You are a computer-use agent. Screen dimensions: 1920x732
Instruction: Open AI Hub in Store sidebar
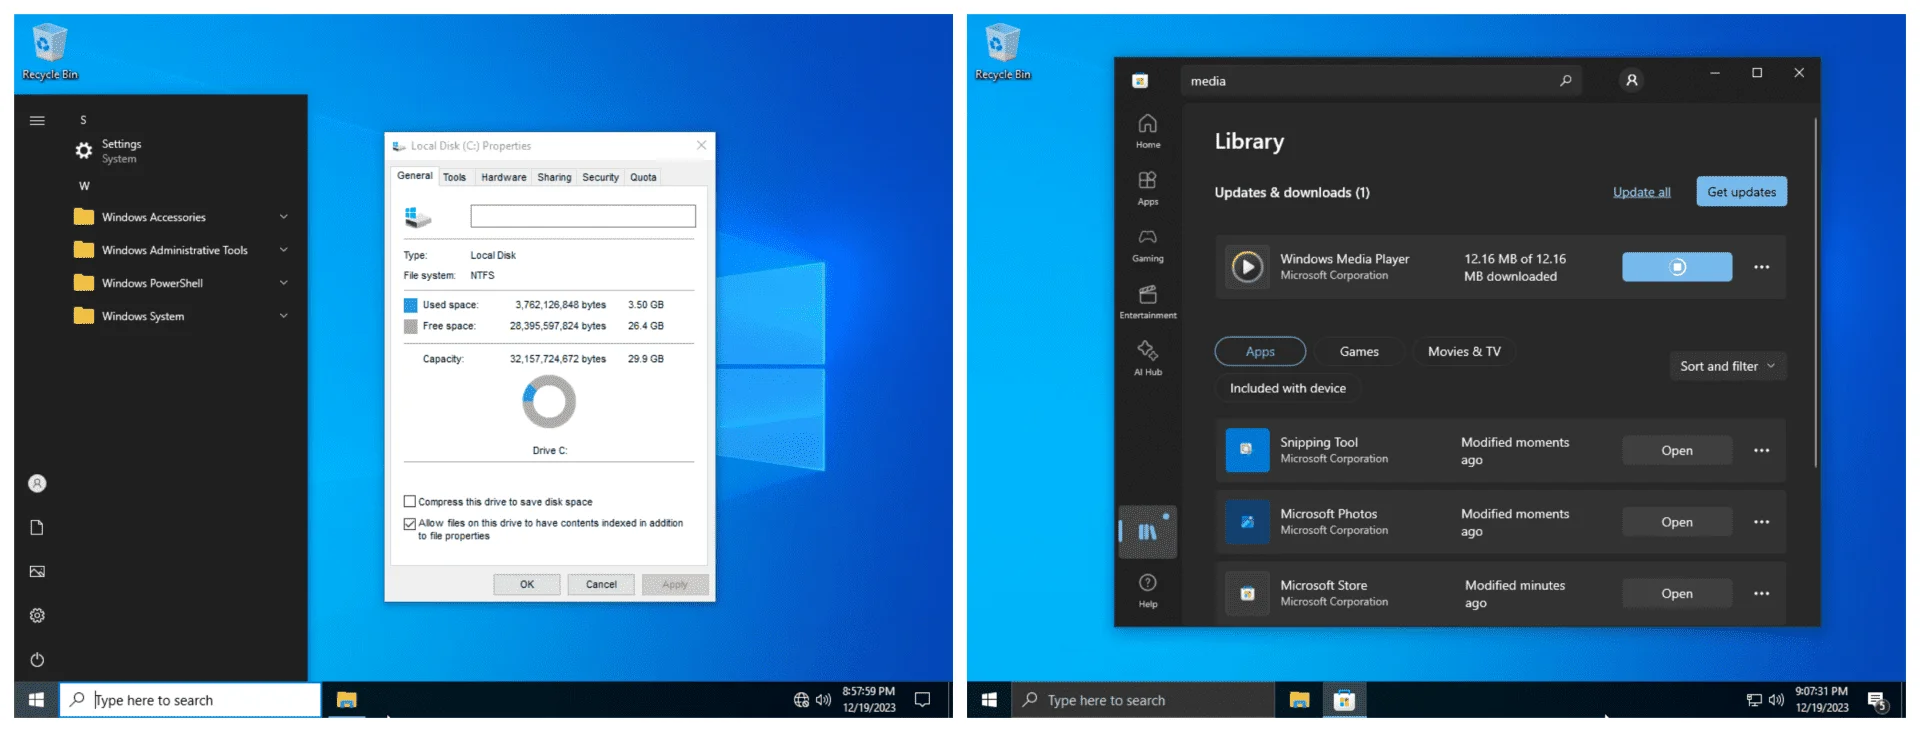point(1148,358)
